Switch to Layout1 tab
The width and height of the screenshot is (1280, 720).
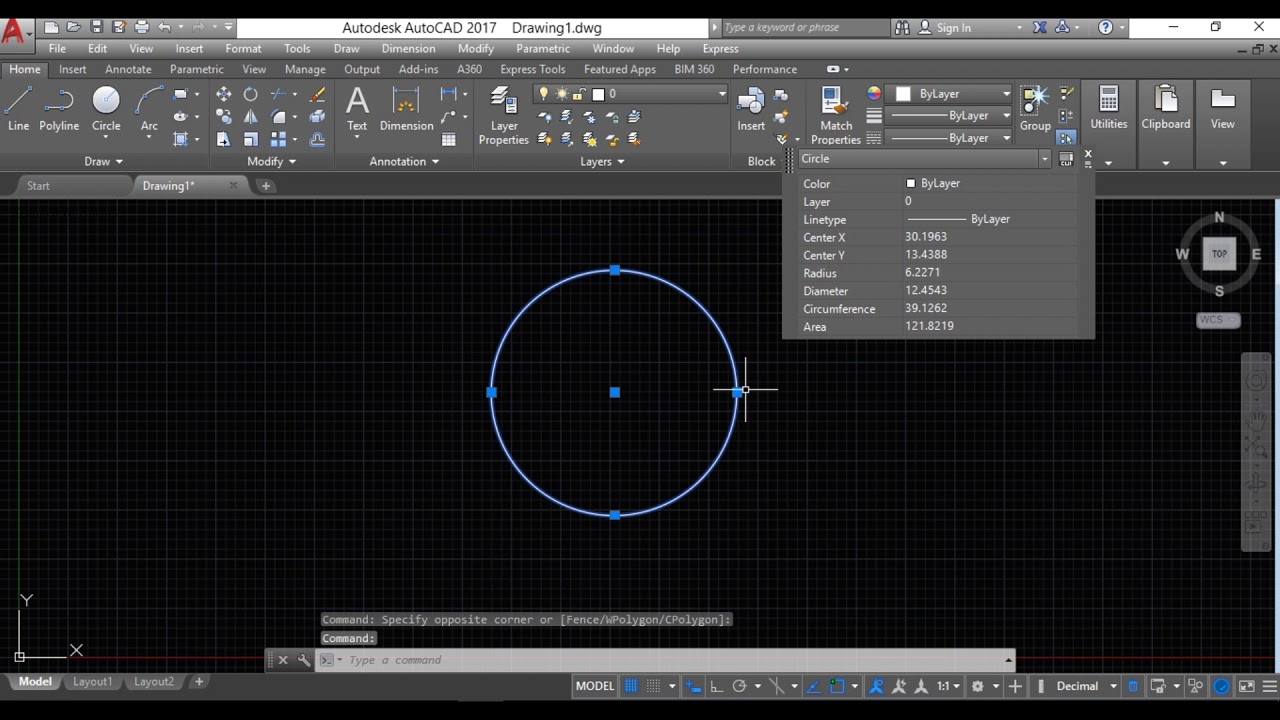pyautogui.click(x=92, y=682)
